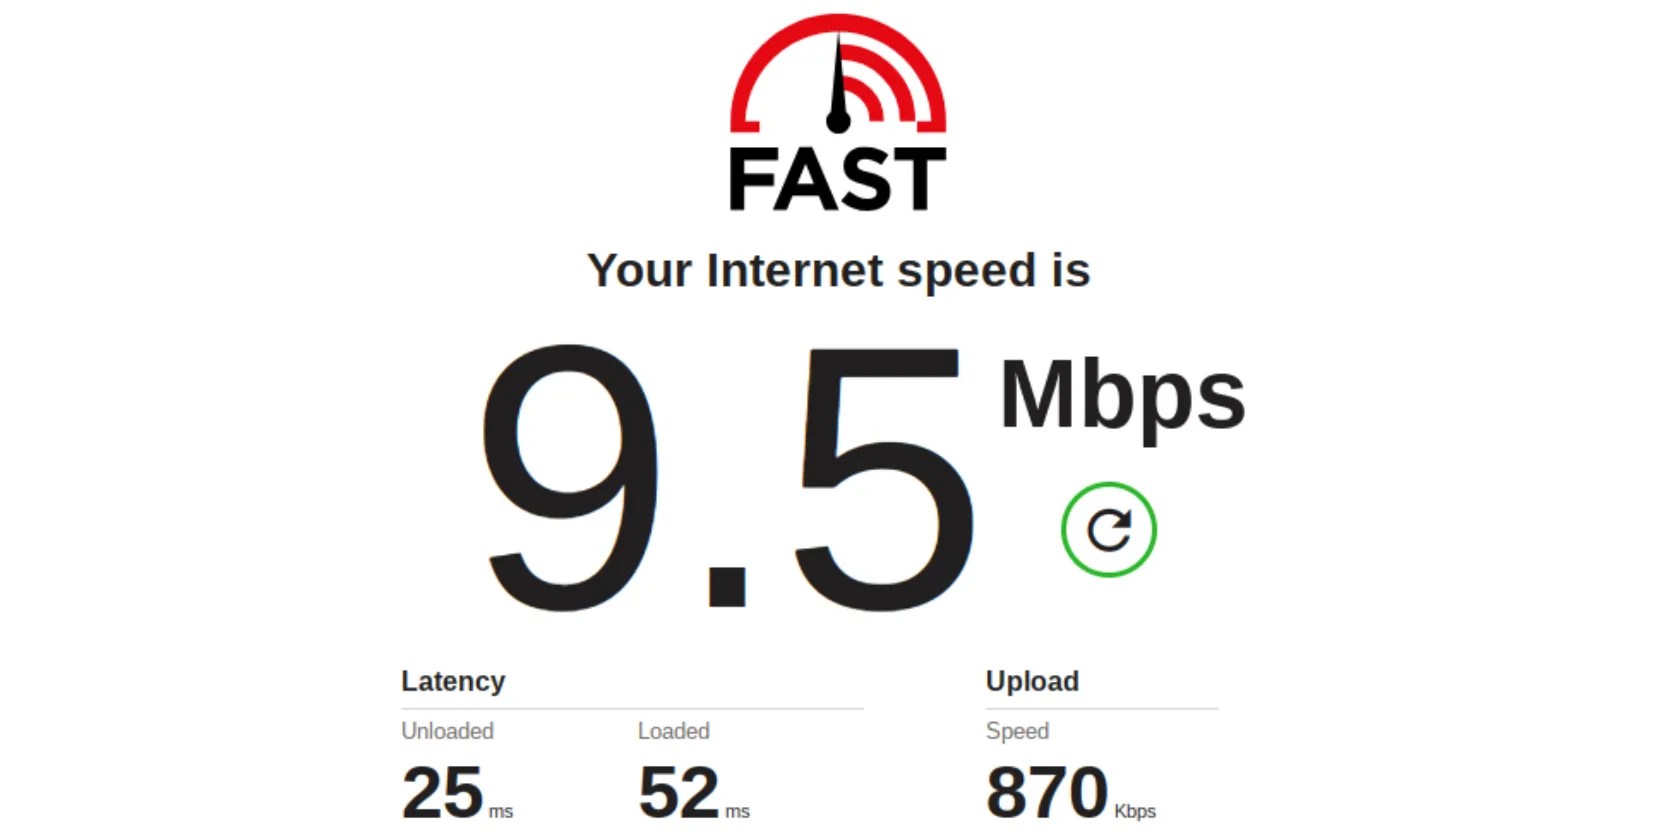This screenshot has height=840, width=1680.
Task: Click the Mbps unit label
Action: click(1122, 397)
